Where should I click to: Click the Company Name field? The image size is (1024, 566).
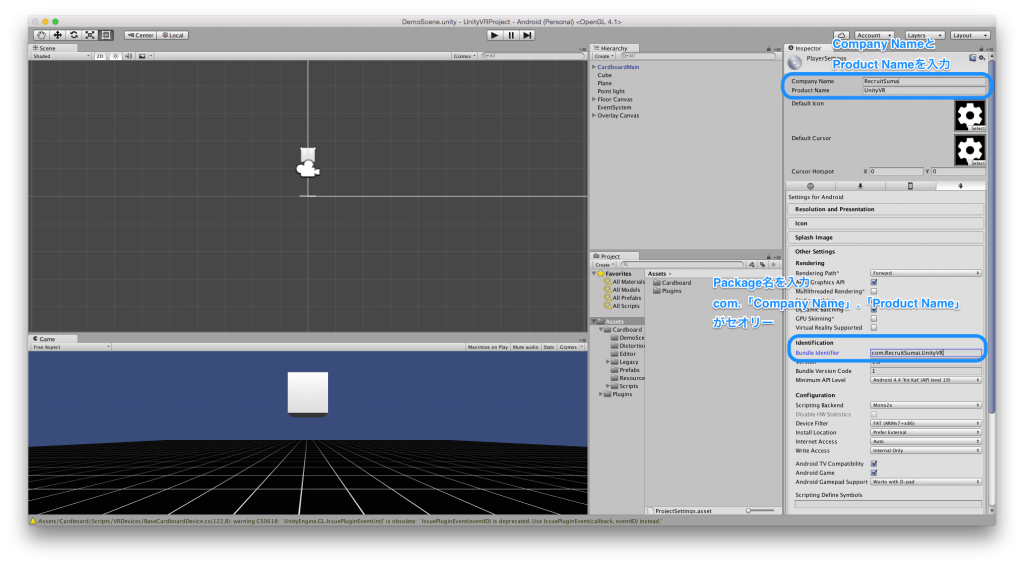[x=924, y=82]
